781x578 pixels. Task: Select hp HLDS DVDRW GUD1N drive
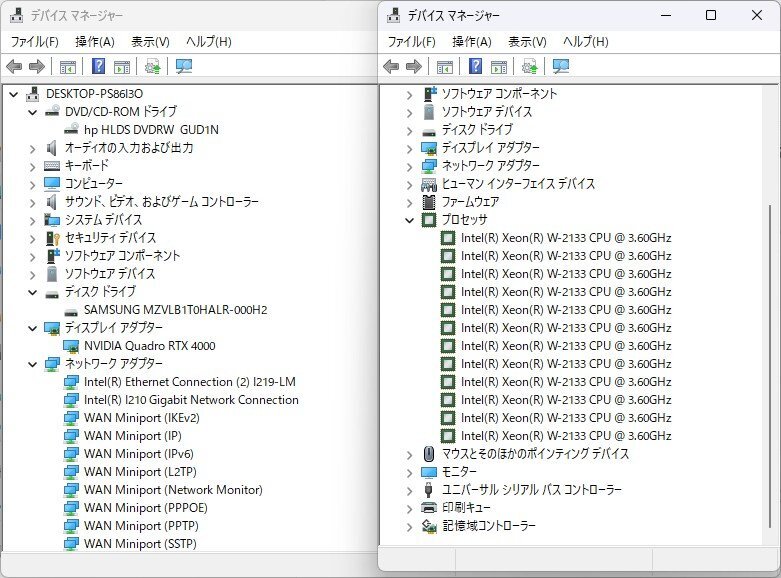pos(151,130)
